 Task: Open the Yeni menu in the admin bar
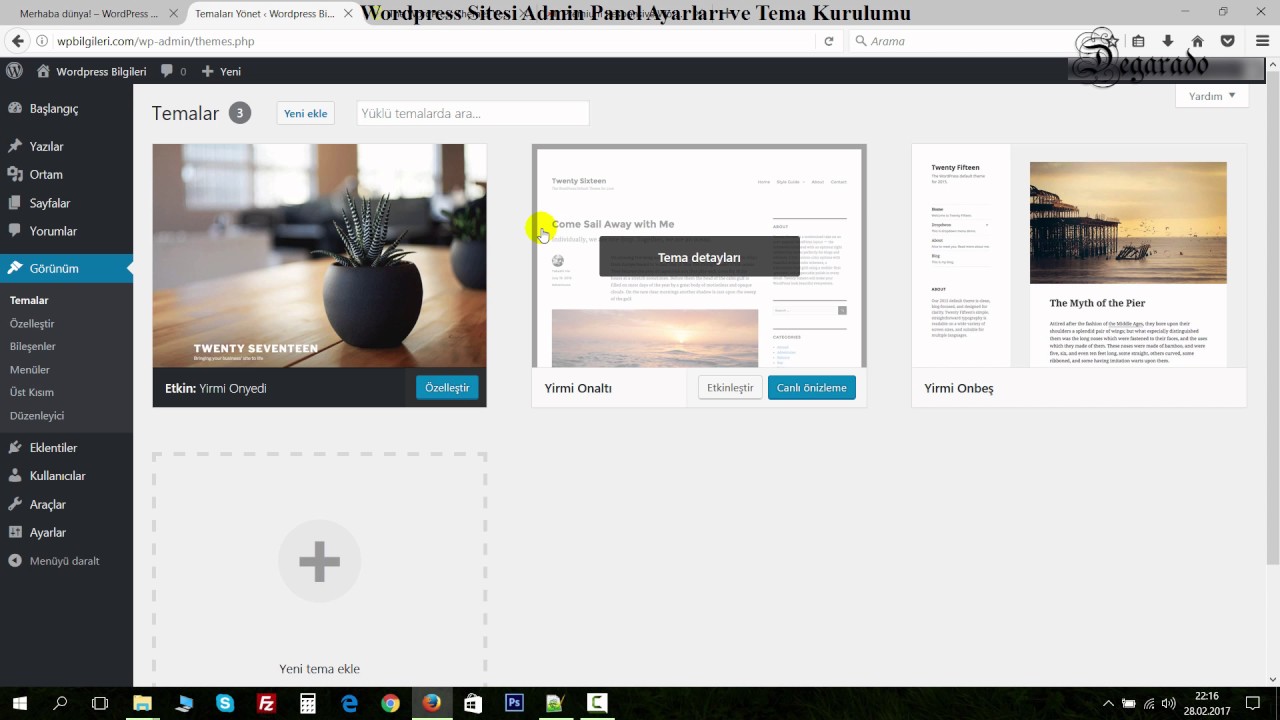(221, 72)
